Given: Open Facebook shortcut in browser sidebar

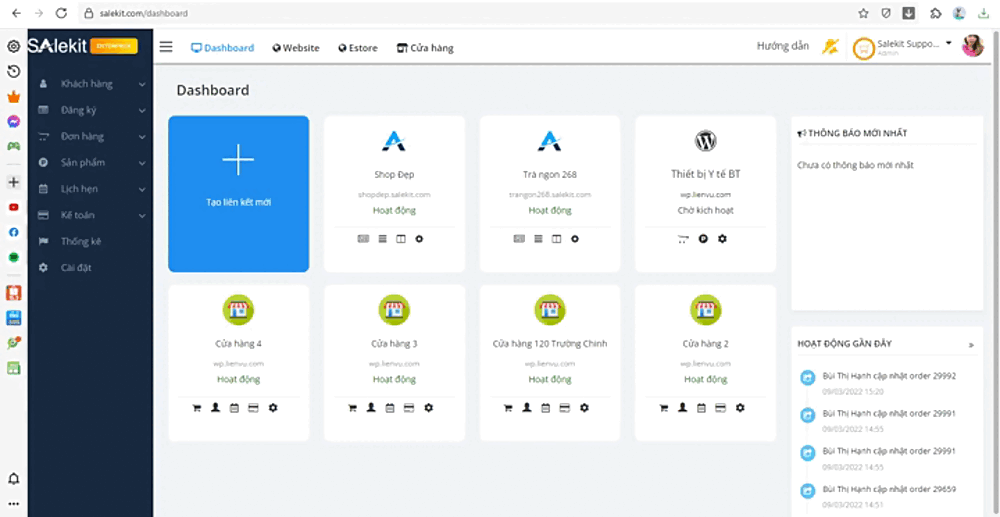Looking at the screenshot, I should 13,233.
